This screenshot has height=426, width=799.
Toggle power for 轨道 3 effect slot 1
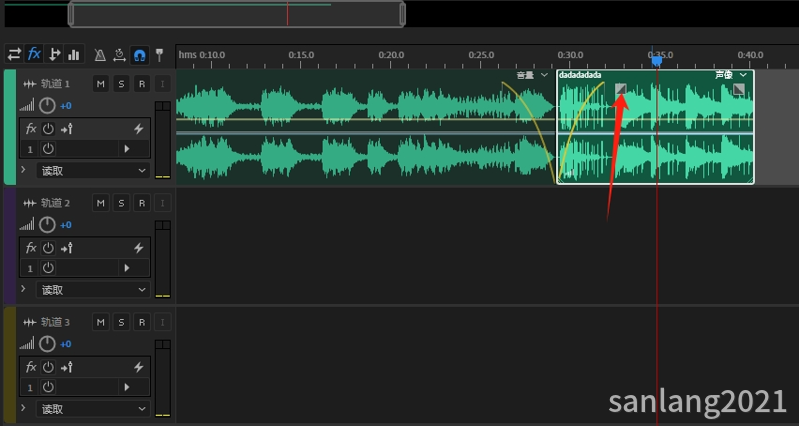click(x=48, y=387)
